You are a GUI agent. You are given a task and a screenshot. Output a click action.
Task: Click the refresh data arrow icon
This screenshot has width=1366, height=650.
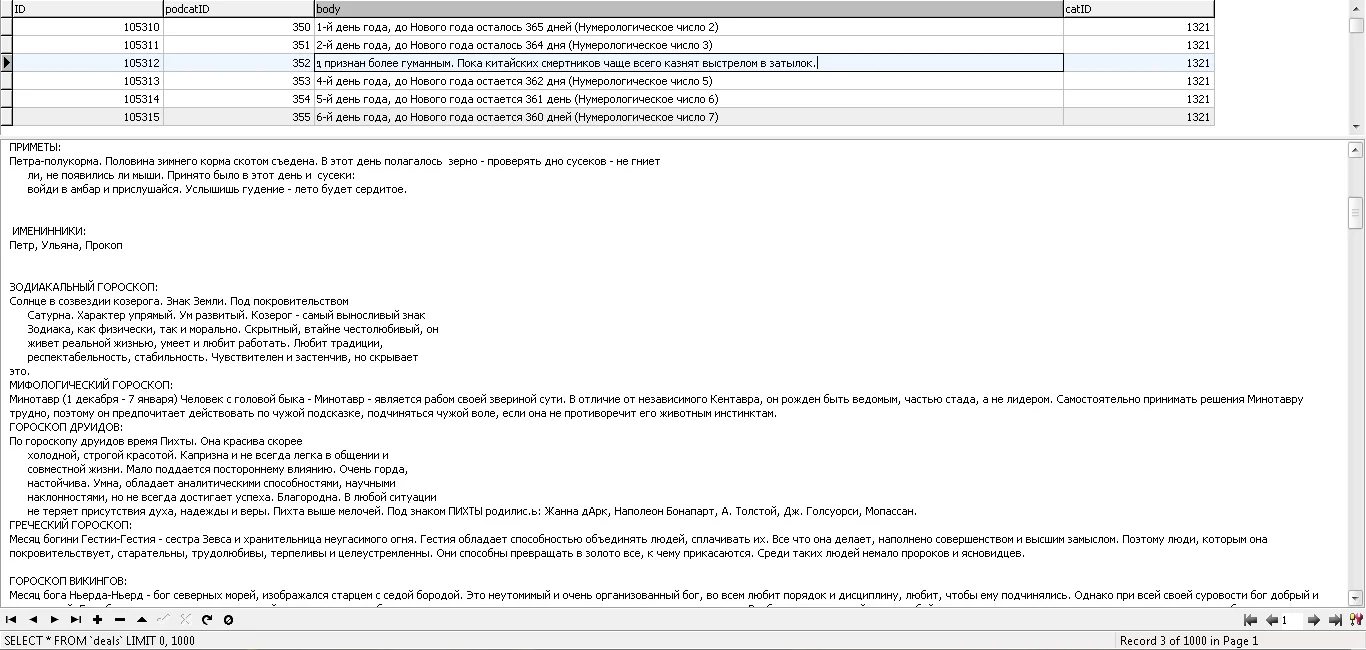207,620
